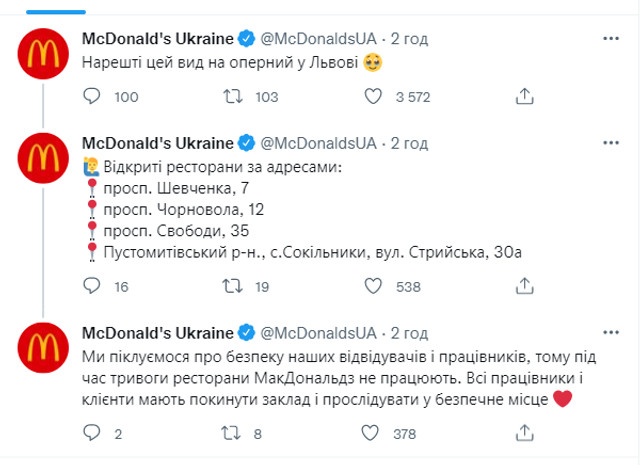The height and width of the screenshot is (465, 640).
Task: Like the tweet with 378 likes
Action: point(373,434)
